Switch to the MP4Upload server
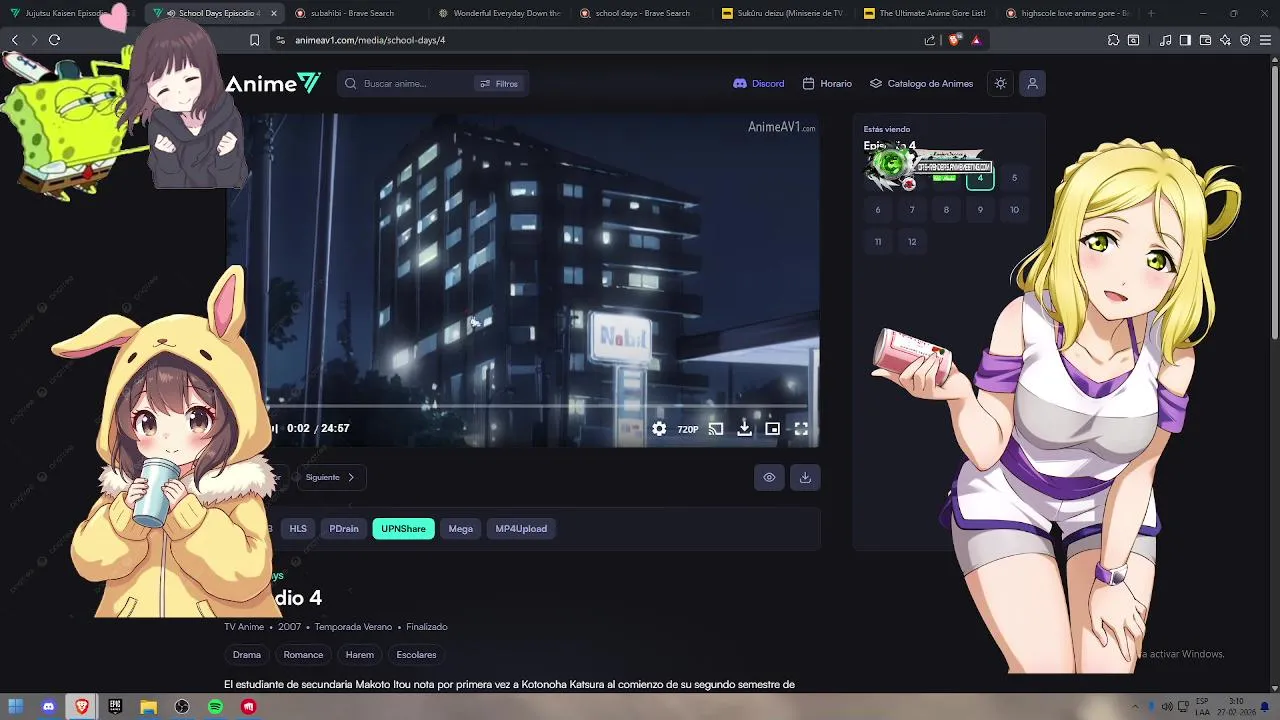Viewport: 1280px width, 720px height. (x=521, y=528)
